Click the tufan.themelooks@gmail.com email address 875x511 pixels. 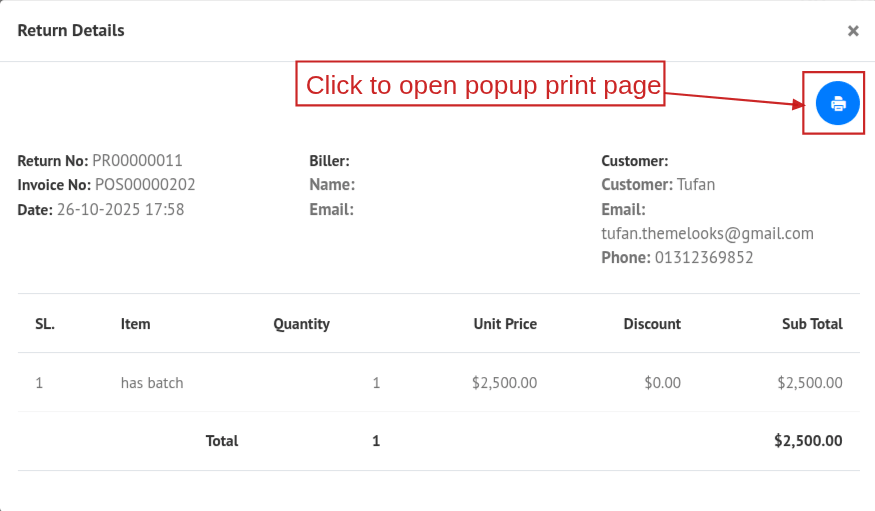pyautogui.click(x=707, y=233)
